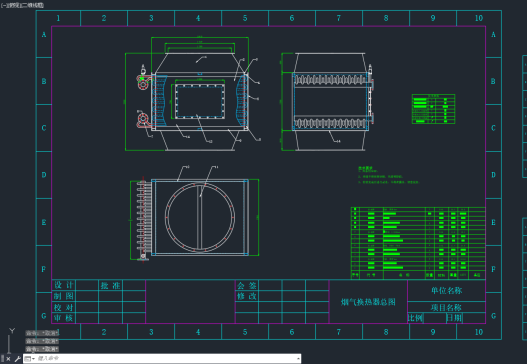Open recent commands dropdown in command line
Screen dimensions: 527x364
click(30, 359)
